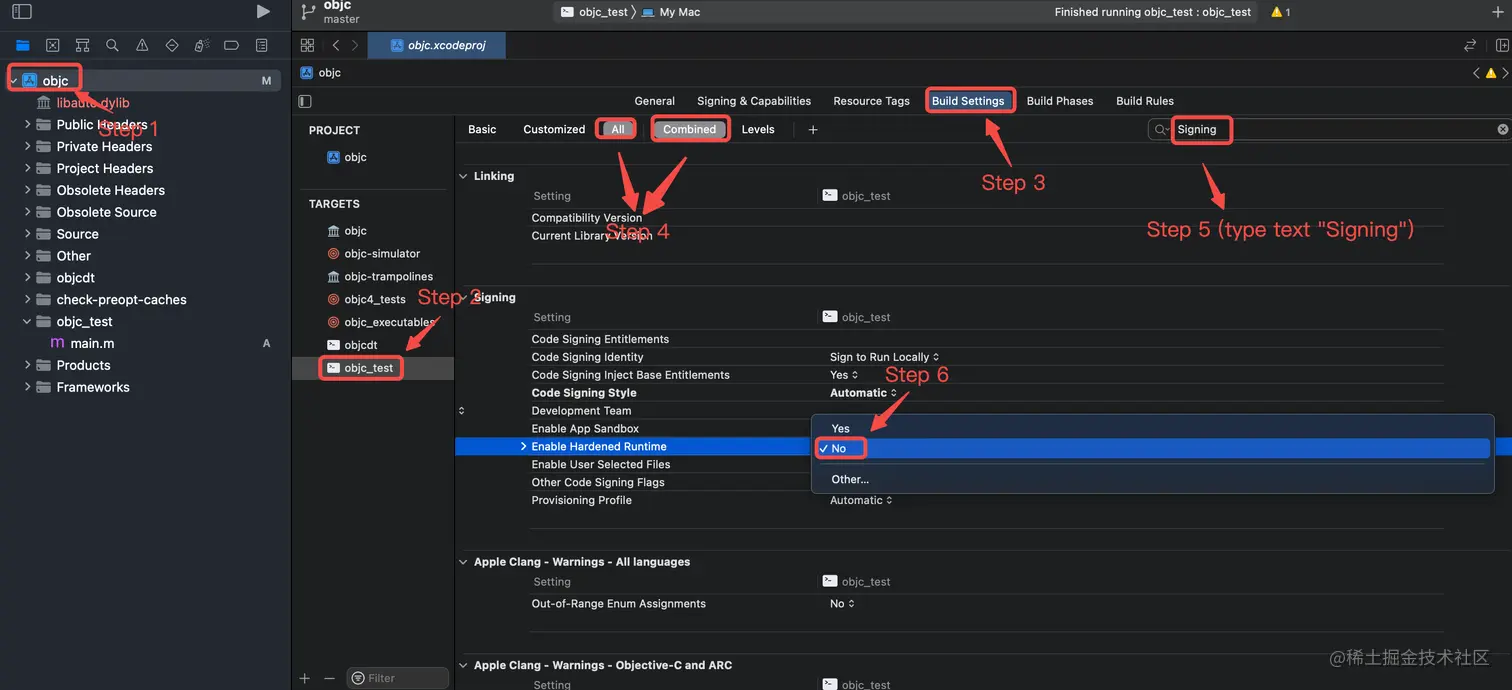Image resolution: width=1512 pixels, height=690 pixels.
Task: Expand the Enable Hardened Runtime row
Action: tap(523, 446)
